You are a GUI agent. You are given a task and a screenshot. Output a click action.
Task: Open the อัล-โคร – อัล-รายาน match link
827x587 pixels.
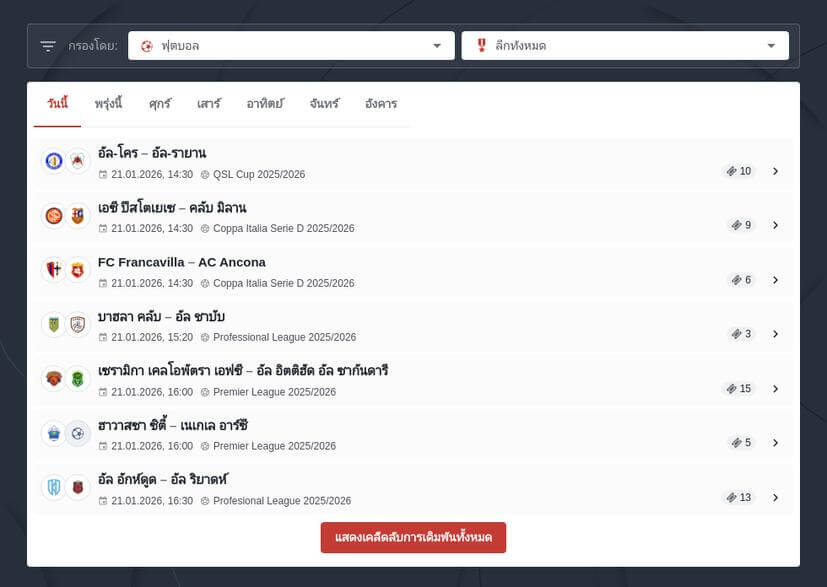coord(152,153)
